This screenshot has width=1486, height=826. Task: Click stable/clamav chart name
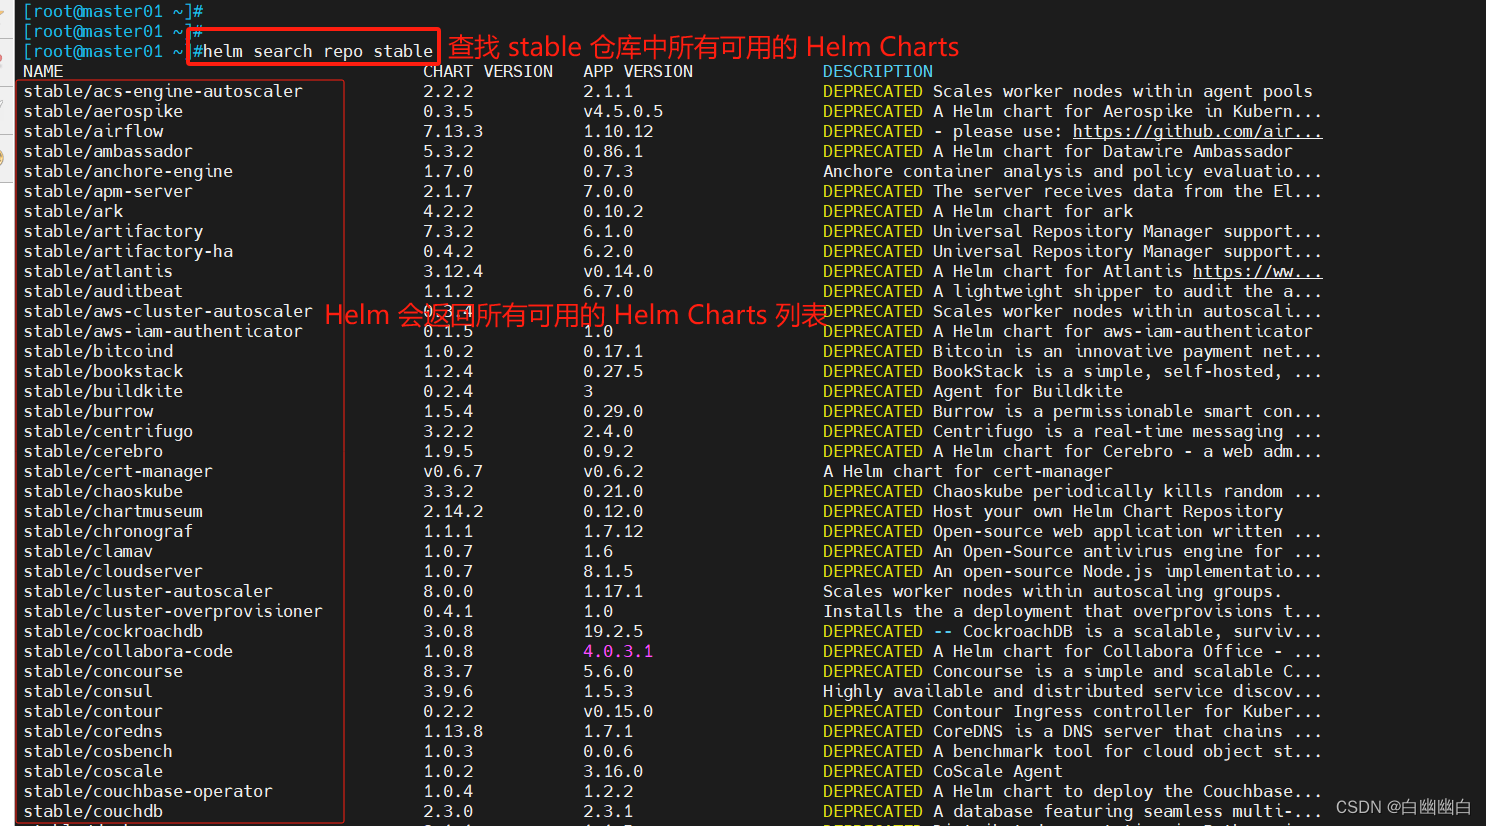click(x=88, y=551)
